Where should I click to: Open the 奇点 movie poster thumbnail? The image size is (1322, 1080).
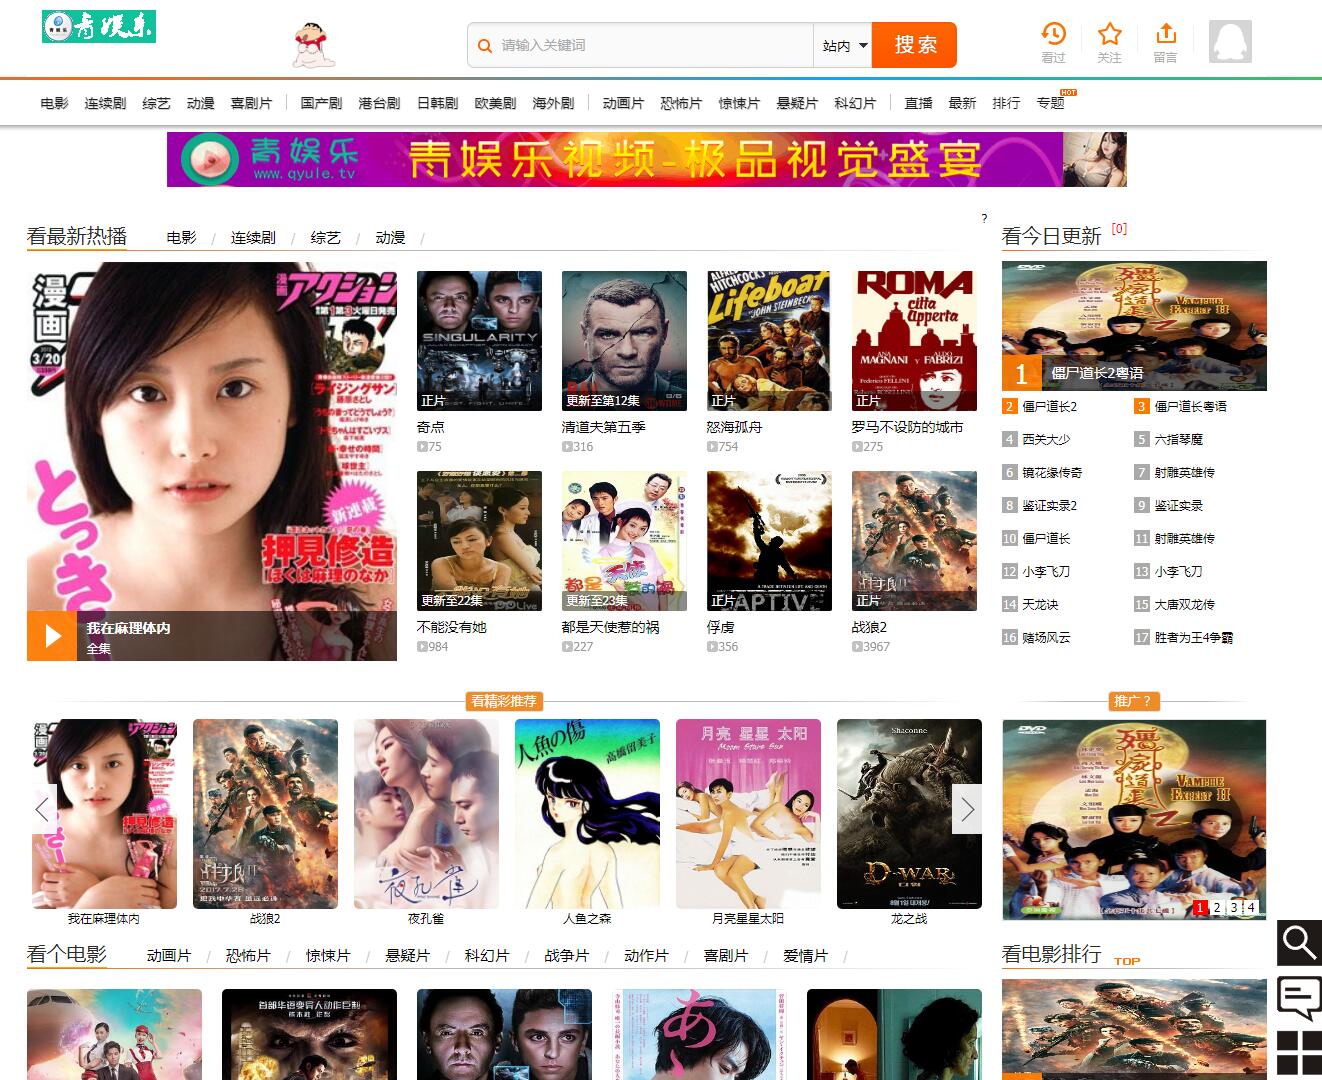[x=479, y=341]
